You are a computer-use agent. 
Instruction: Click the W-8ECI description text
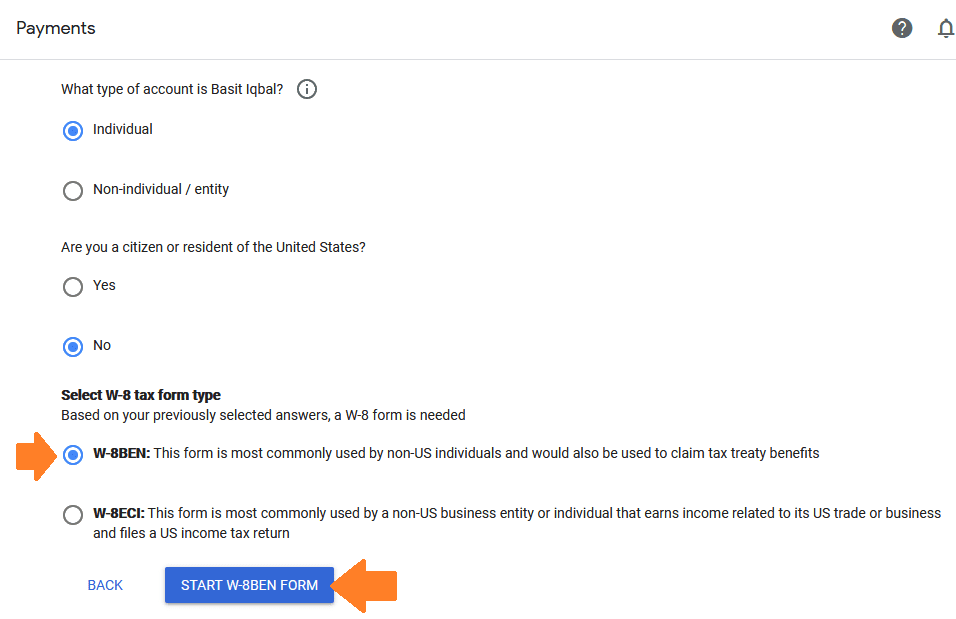coord(517,523)
